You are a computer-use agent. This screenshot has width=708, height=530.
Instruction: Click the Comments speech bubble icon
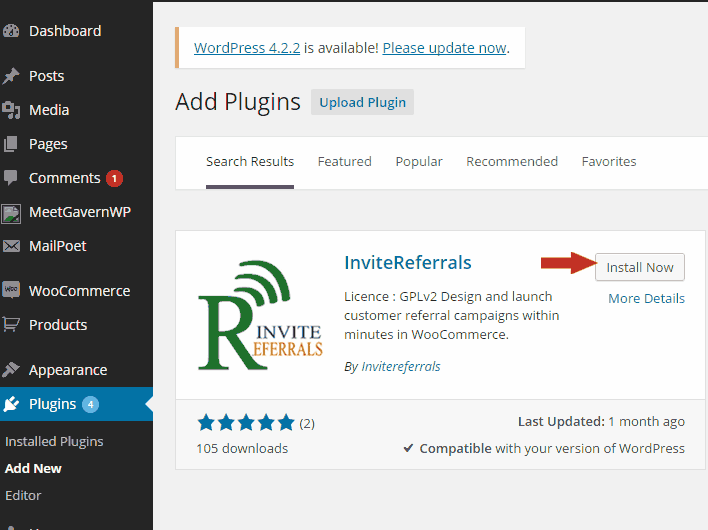[10, 177]
